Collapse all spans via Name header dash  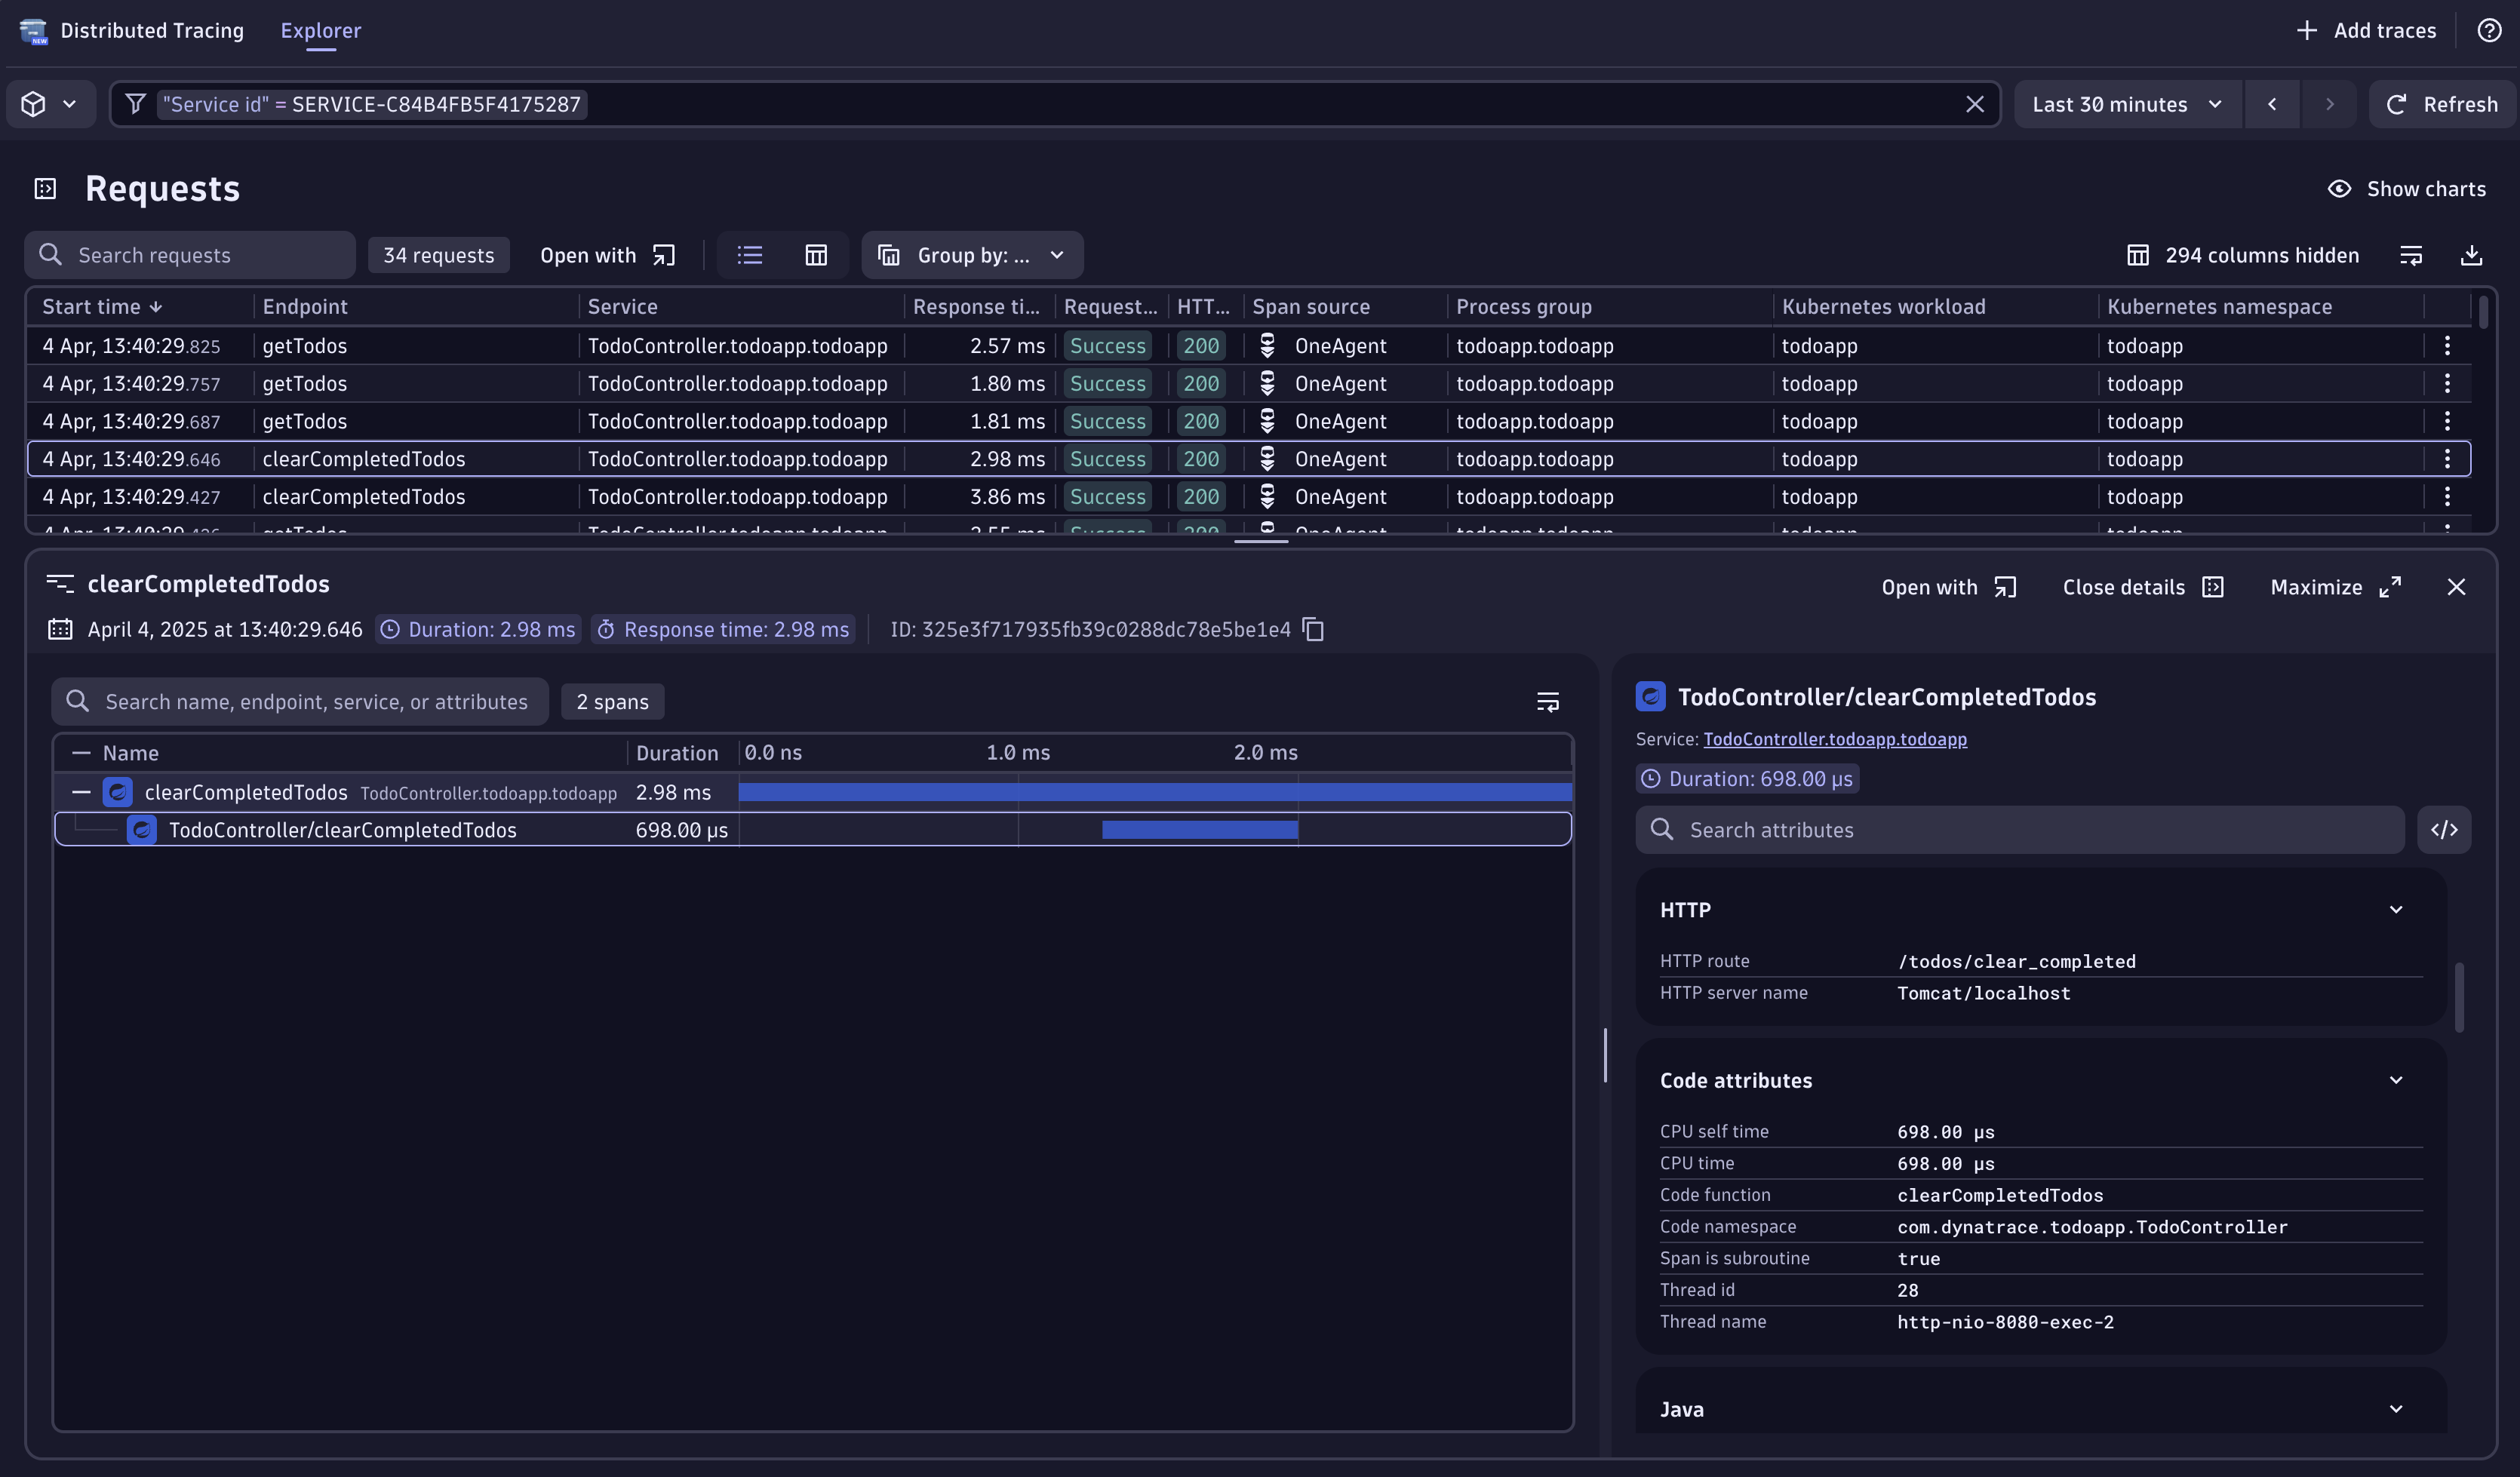[x=81, y=753]
